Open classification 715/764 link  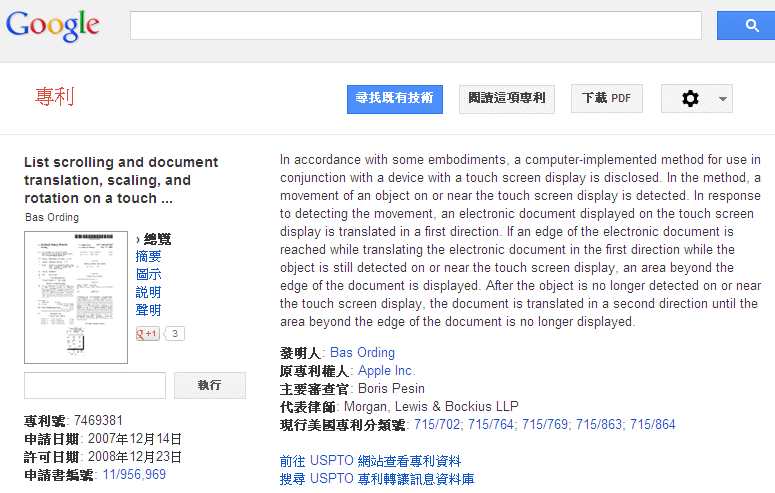(x=491, y=424)
